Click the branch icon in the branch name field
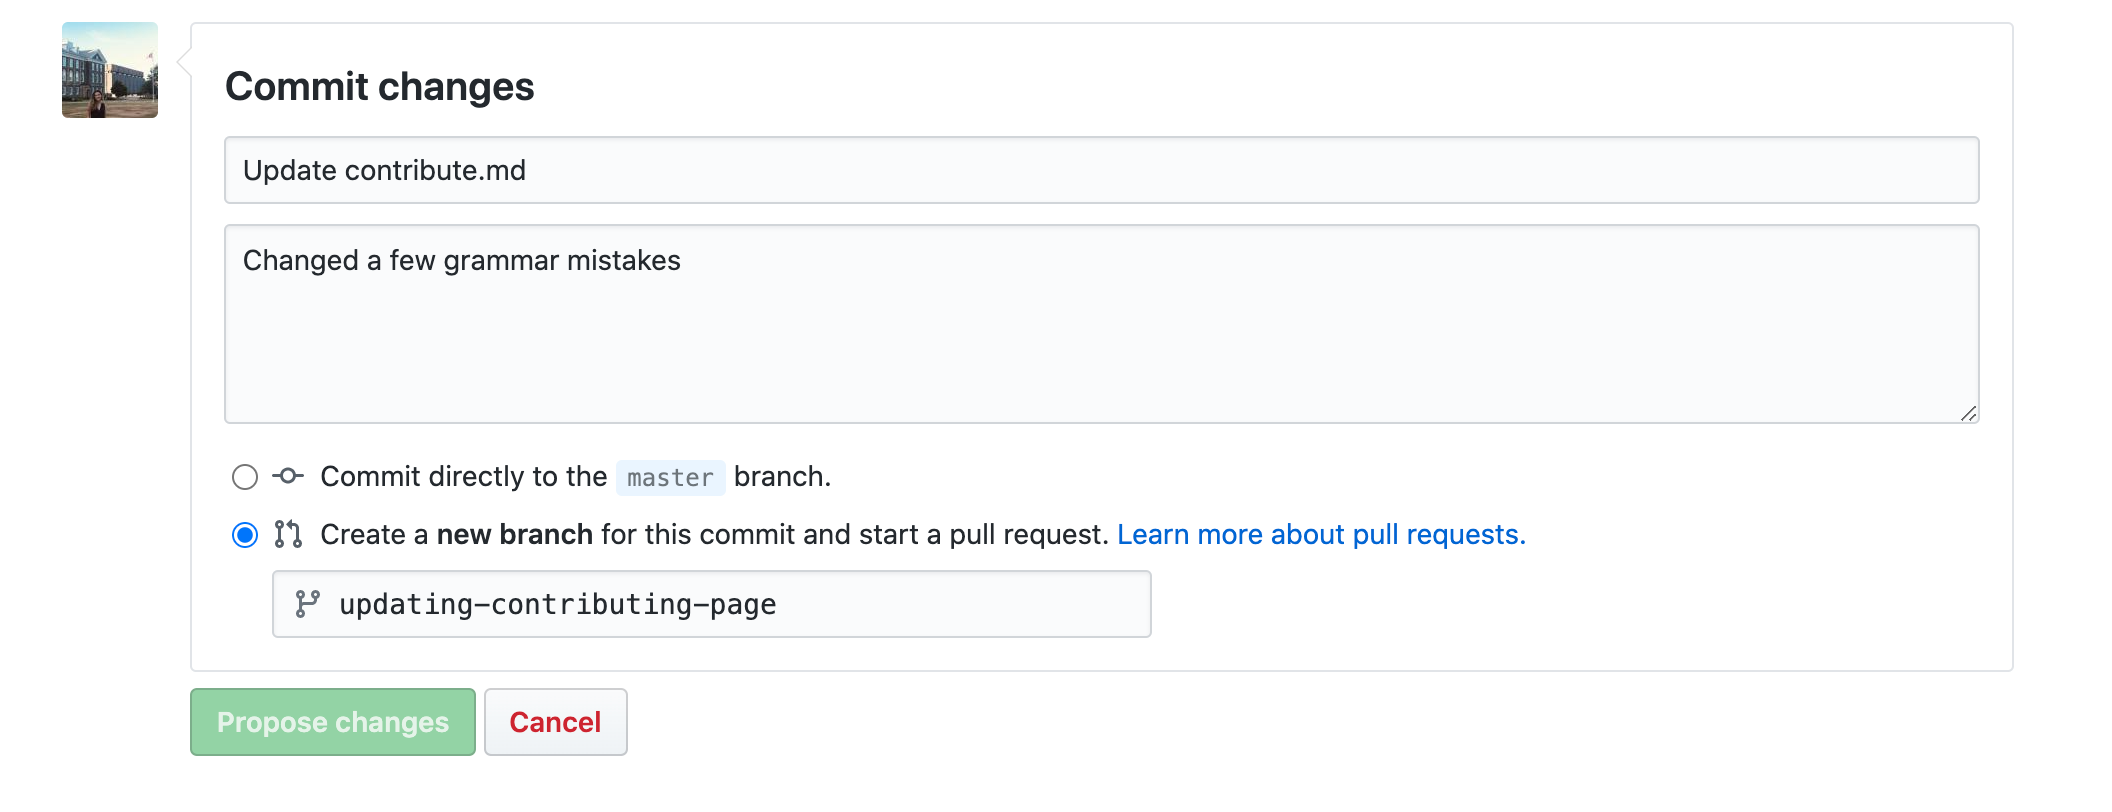 pyautogui.click(x=307, y=604)
